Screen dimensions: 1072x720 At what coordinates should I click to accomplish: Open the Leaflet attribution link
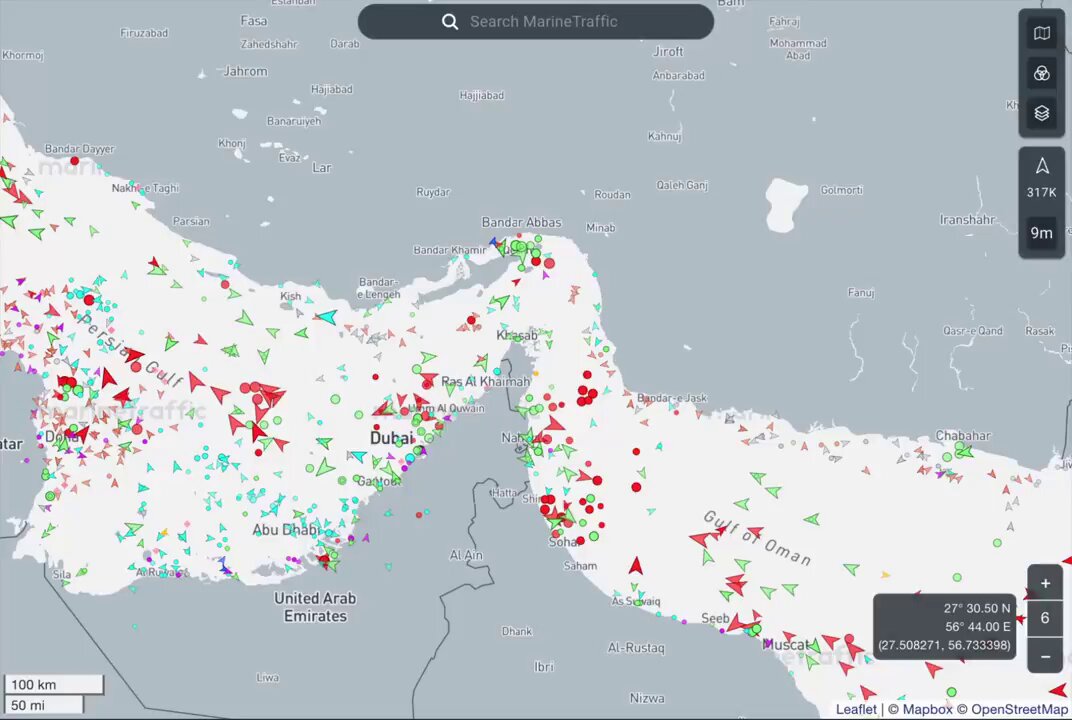coord(855,709)
